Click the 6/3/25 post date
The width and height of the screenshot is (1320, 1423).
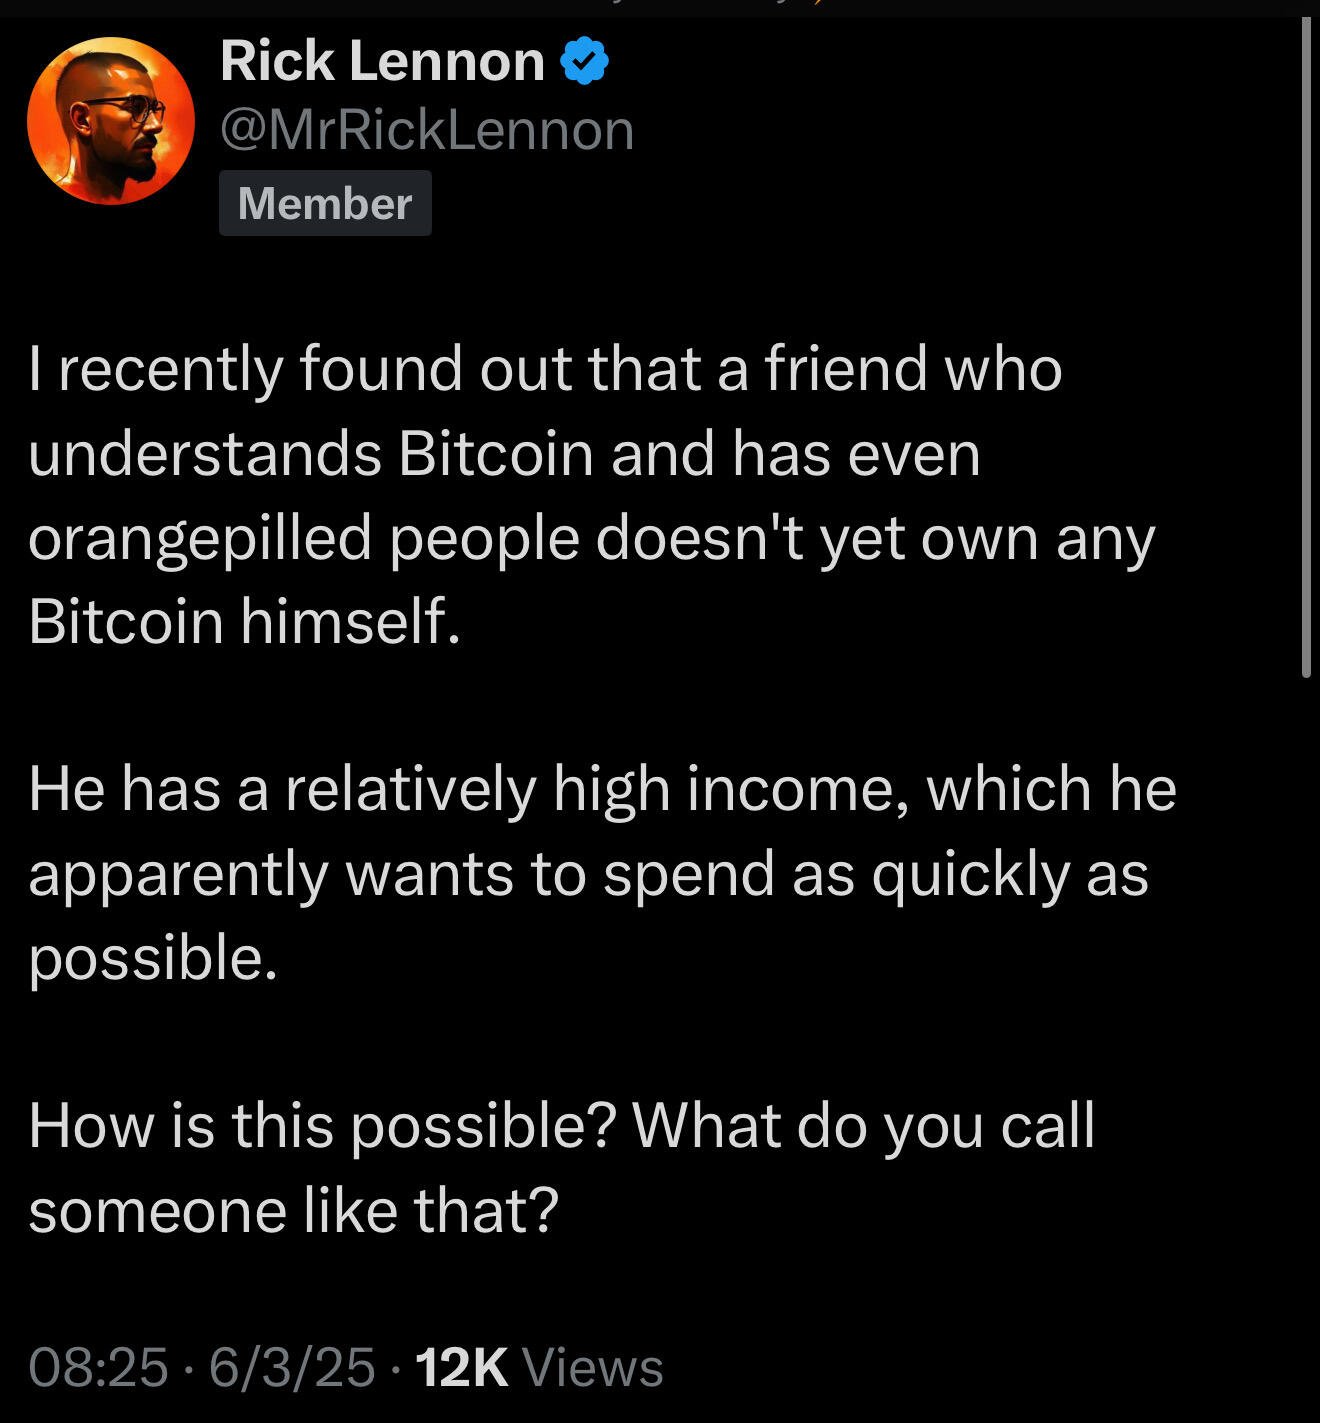pyautogui.click(x=292, y=1367)
